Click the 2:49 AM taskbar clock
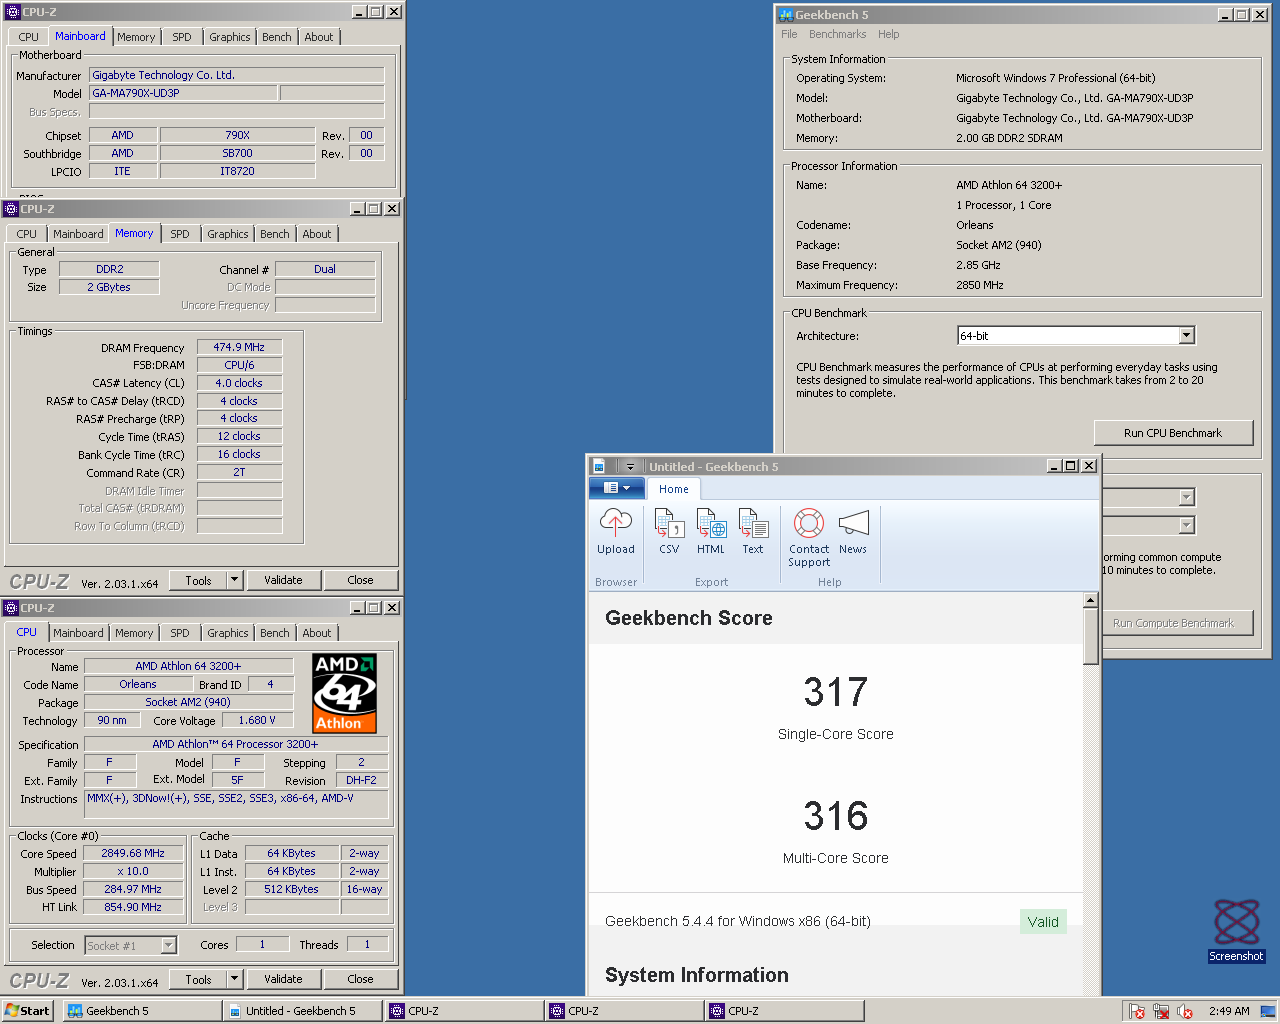1280x1024 pixels. coord(1229,1011)
